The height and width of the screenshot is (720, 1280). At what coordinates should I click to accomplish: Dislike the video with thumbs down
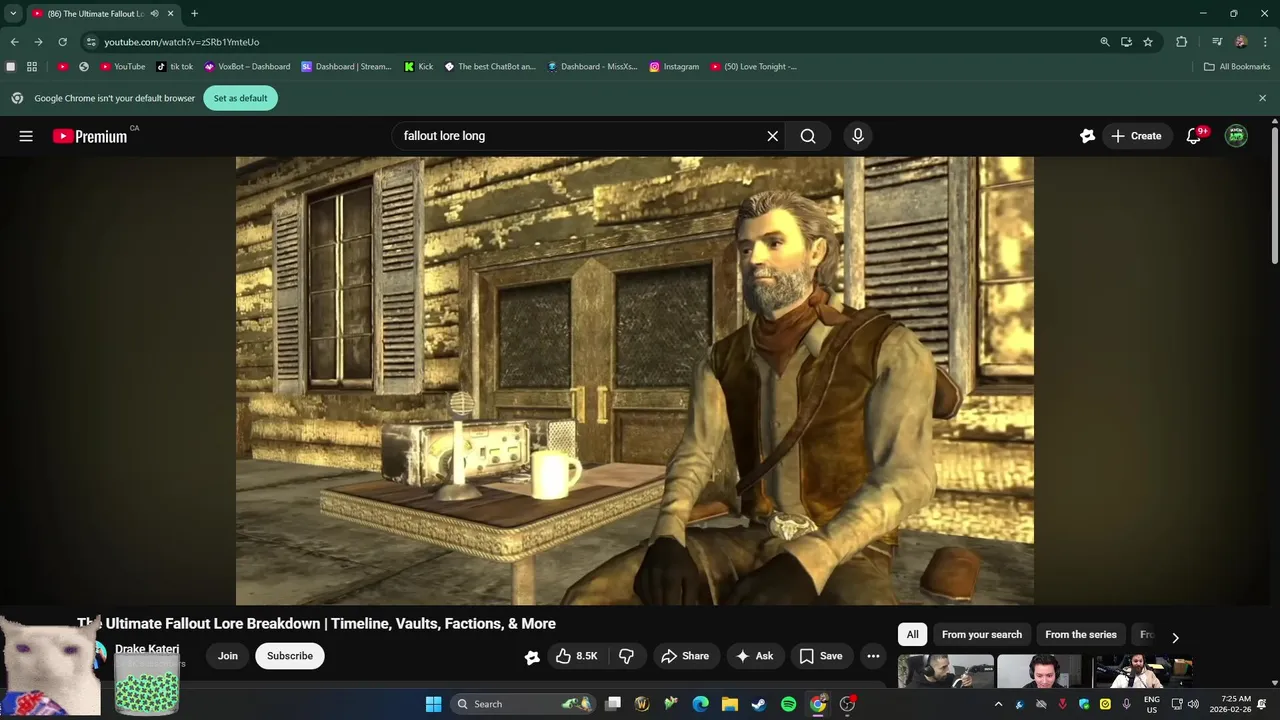pyautogui.click(x=626, y=656)
